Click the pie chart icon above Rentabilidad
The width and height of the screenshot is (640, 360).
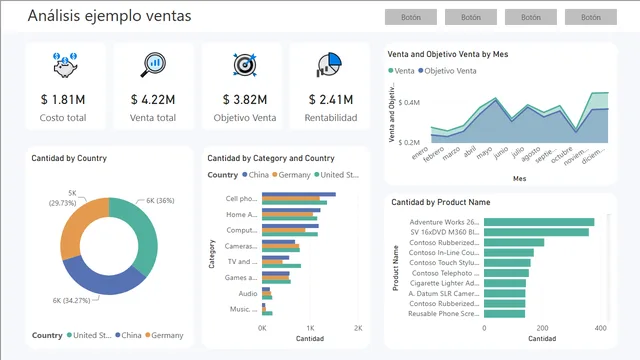(329, 64)
